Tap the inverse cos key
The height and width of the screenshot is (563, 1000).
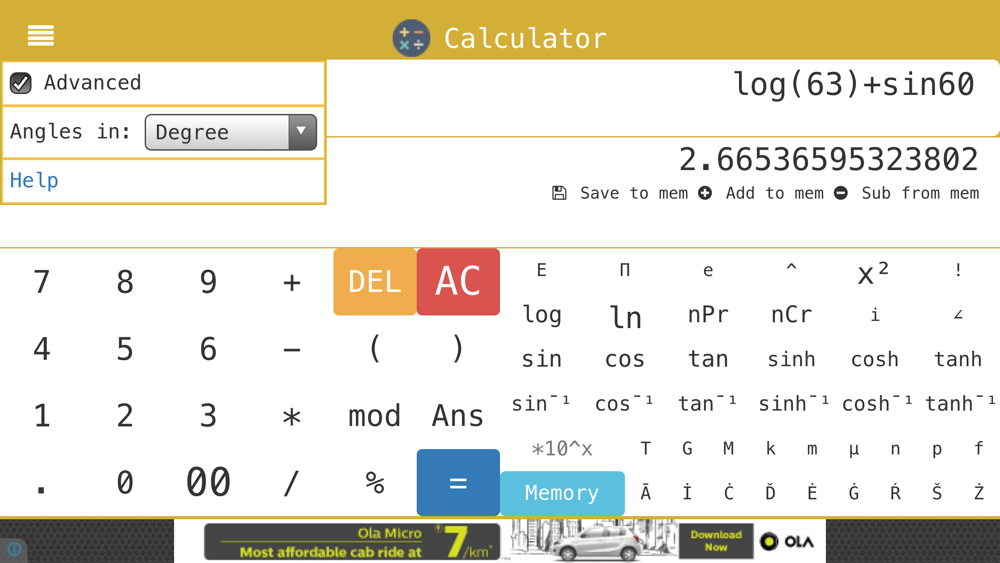[625, 404]
